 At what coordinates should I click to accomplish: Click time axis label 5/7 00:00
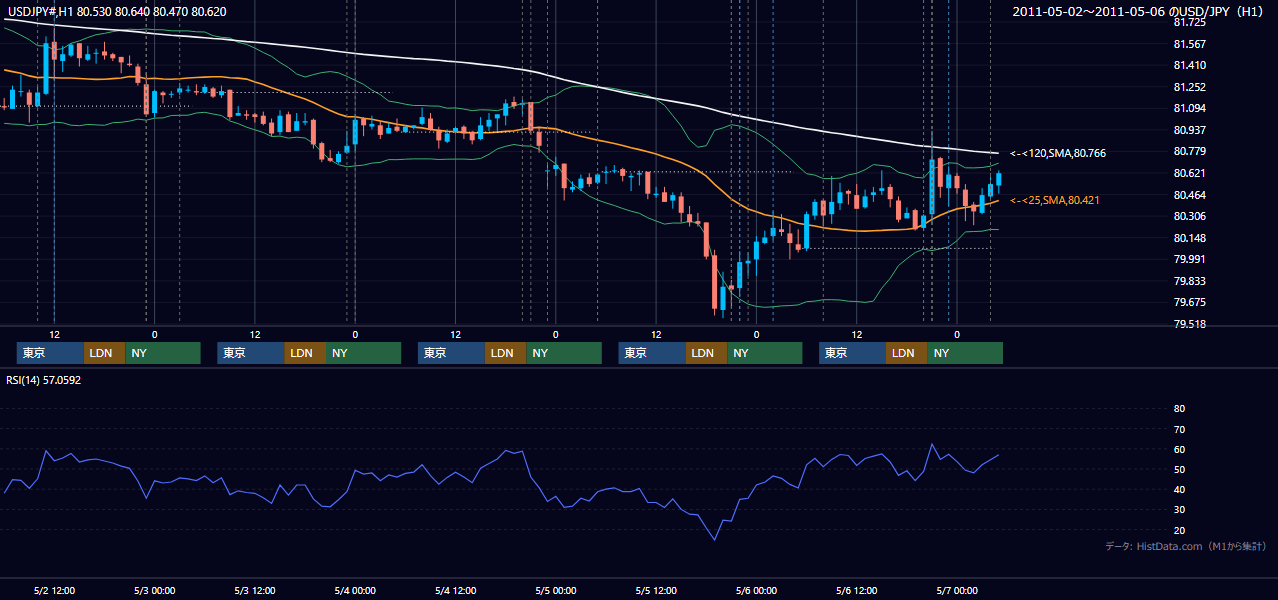coord(957,590)
